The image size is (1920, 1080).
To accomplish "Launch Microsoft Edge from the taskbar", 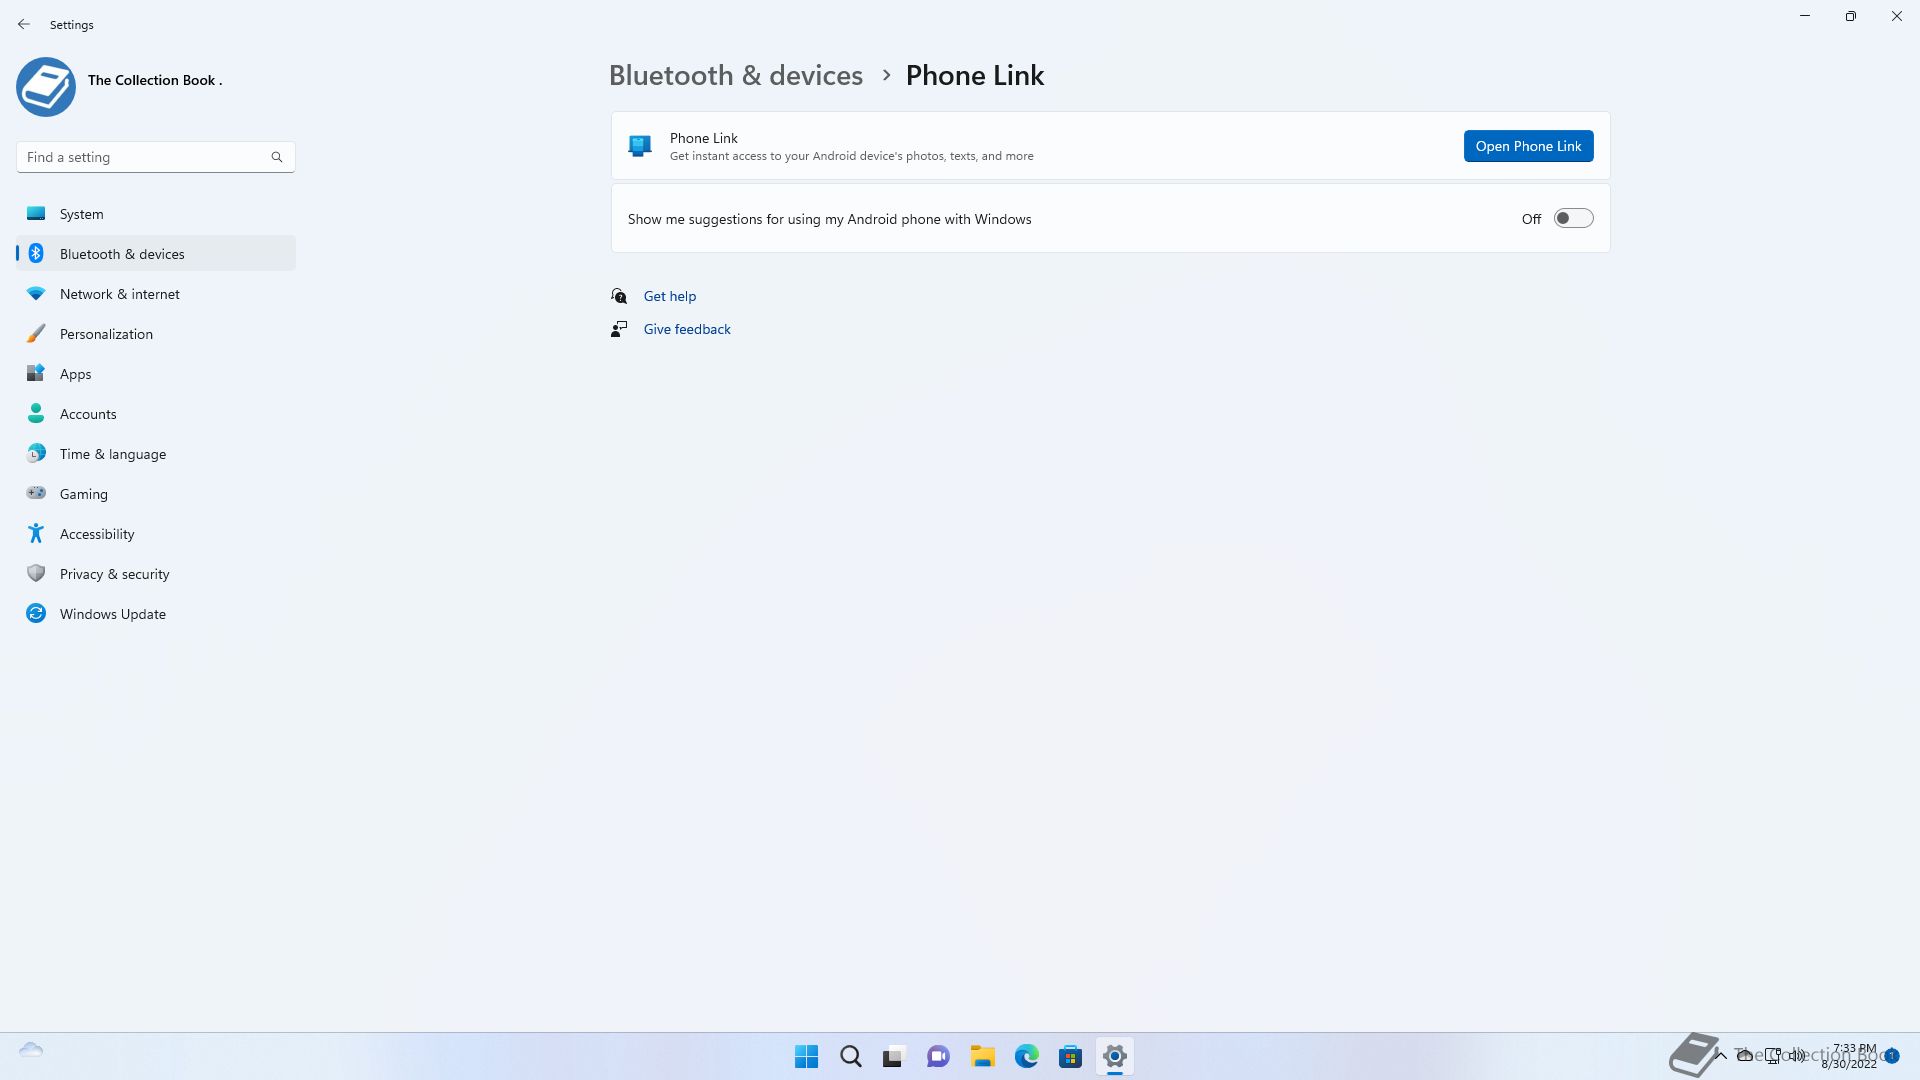I will (x=1027, y=1056).
